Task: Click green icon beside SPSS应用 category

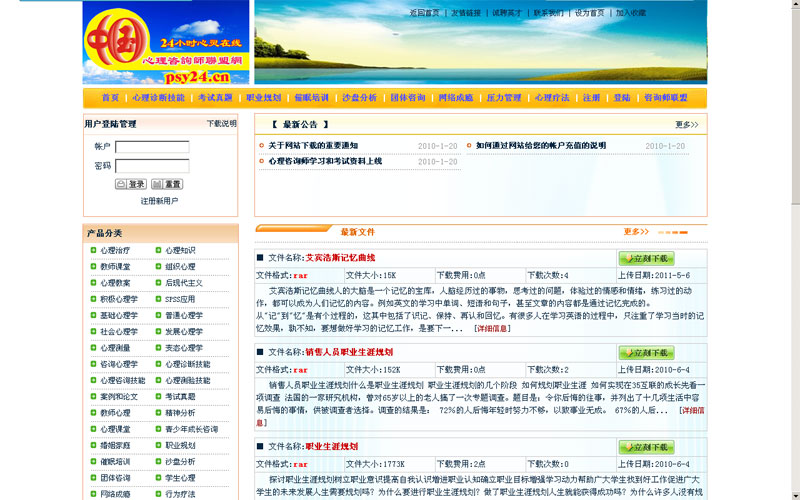Action: tap(158, 299)
